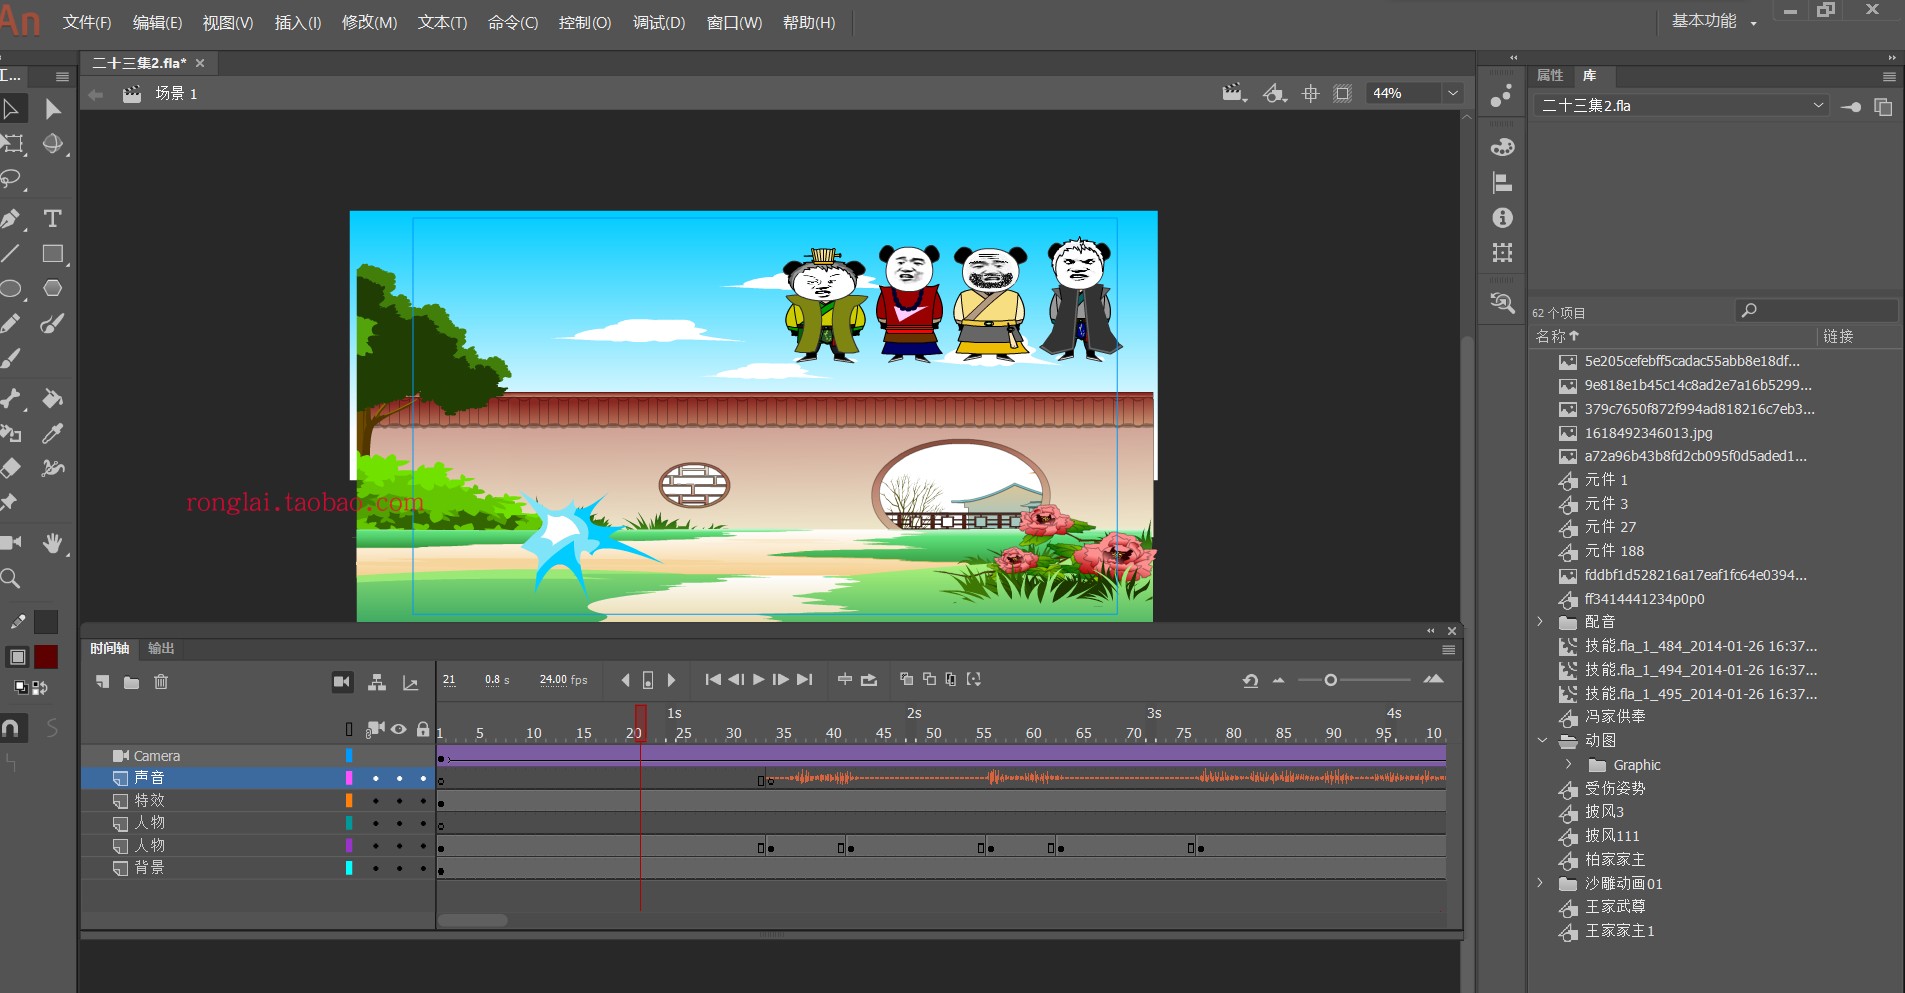Open the Library panel options menu
Image resolution: width=1905 pixels, height=993 pixels.
click(x=1889, y=76)
